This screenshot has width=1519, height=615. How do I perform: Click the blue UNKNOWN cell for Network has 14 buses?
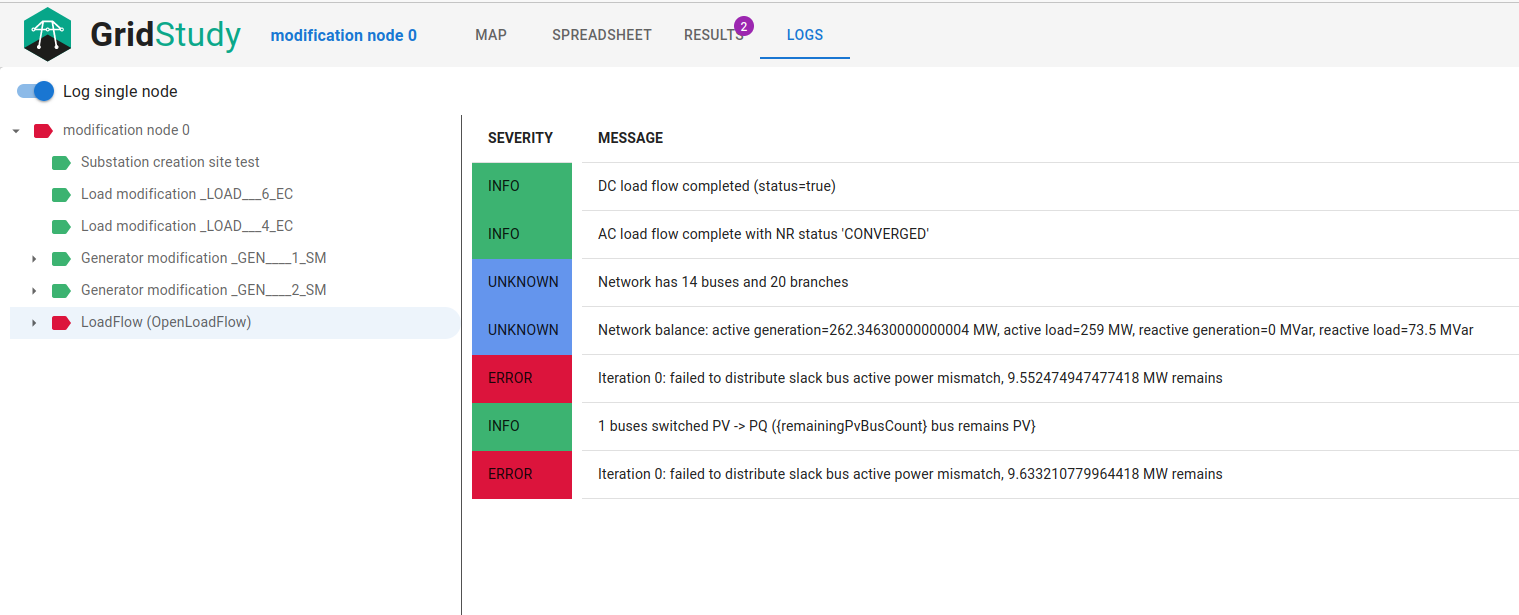[522, 283]
